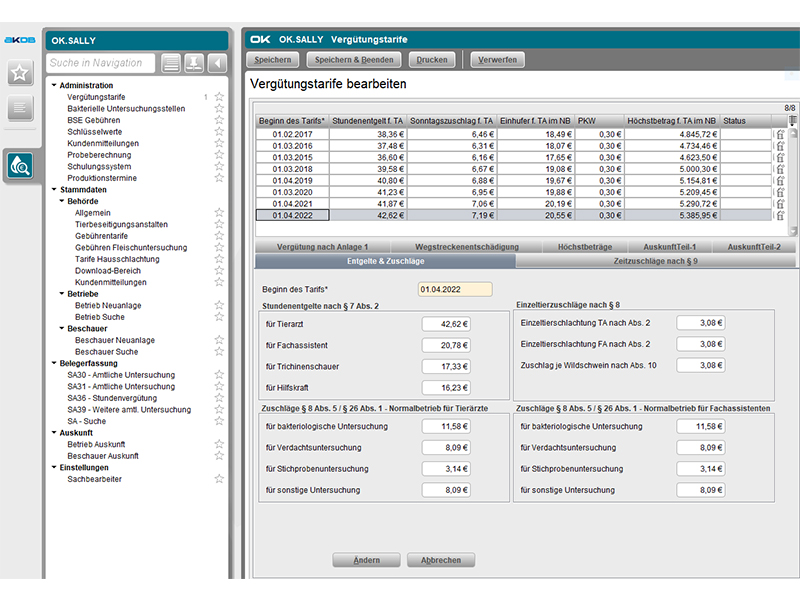Click the Speichern & Beenden button

356,60
